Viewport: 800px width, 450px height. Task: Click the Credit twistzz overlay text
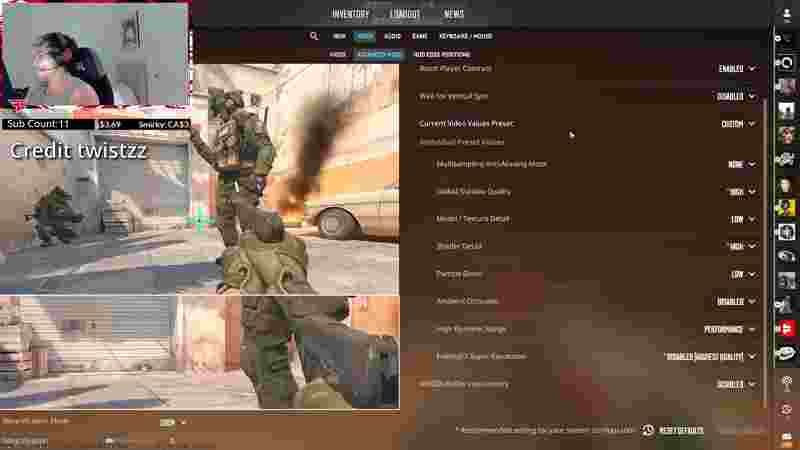click(78, 151)
